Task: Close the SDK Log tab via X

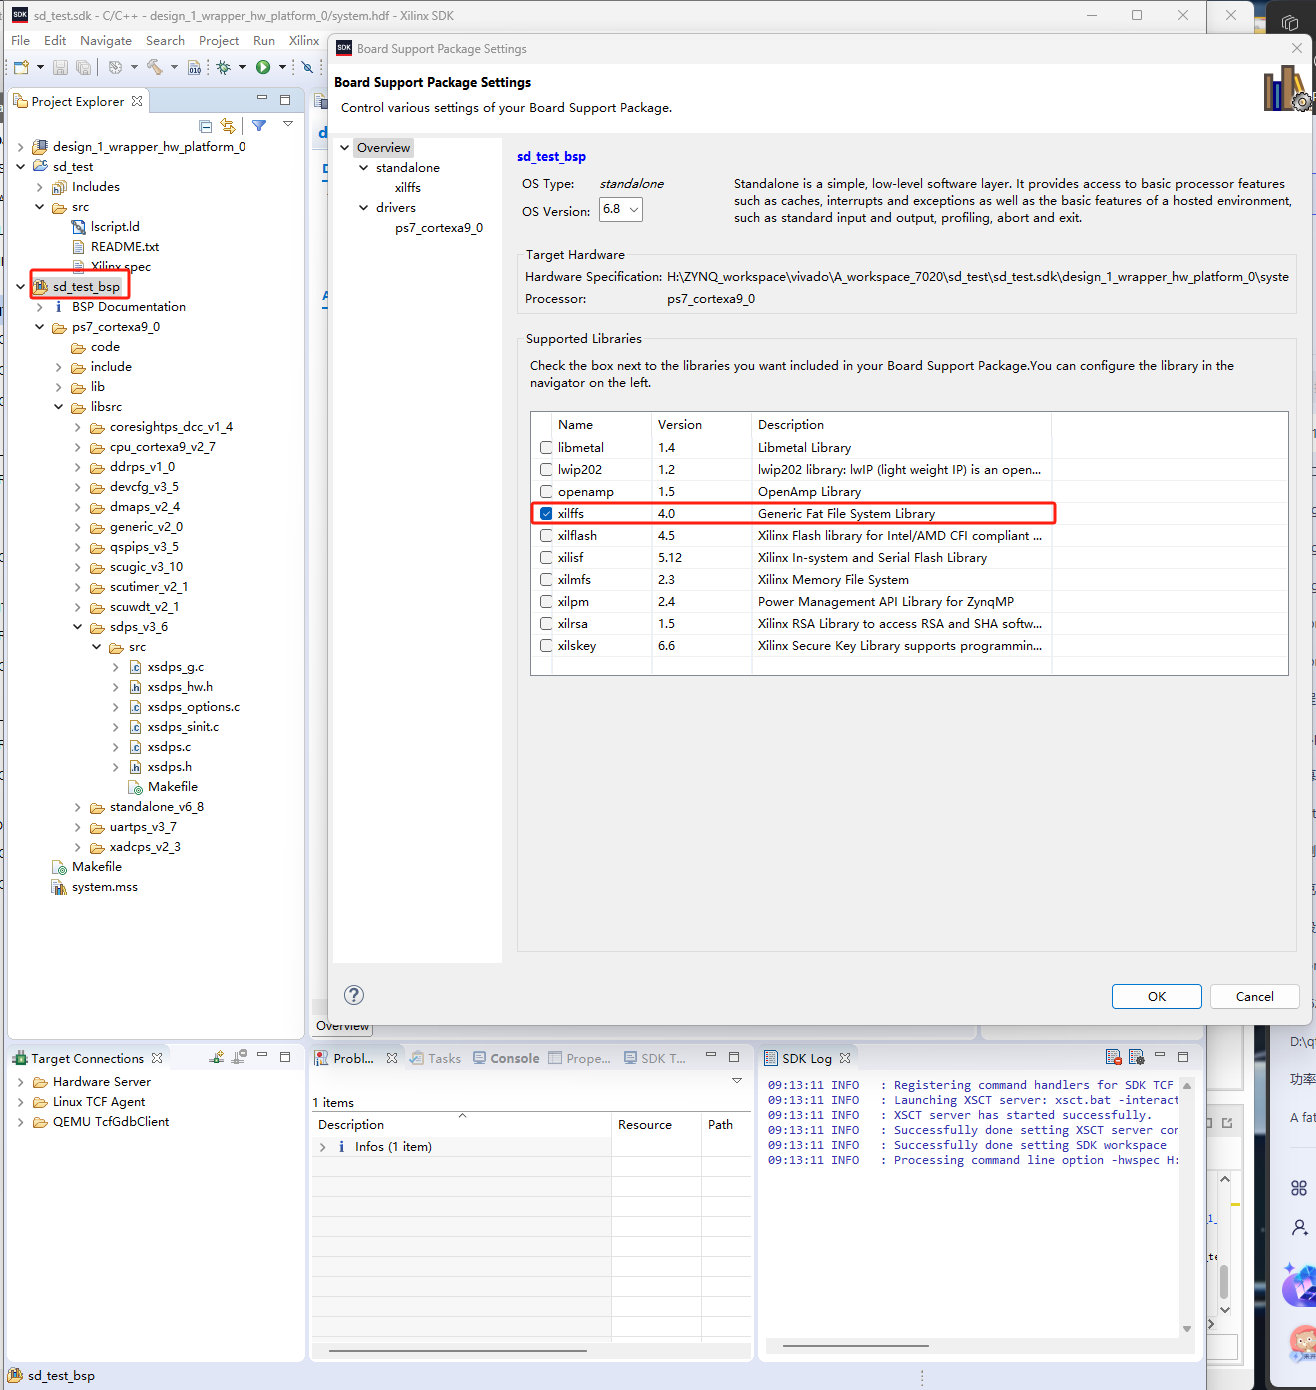Action: point(845,1058)
